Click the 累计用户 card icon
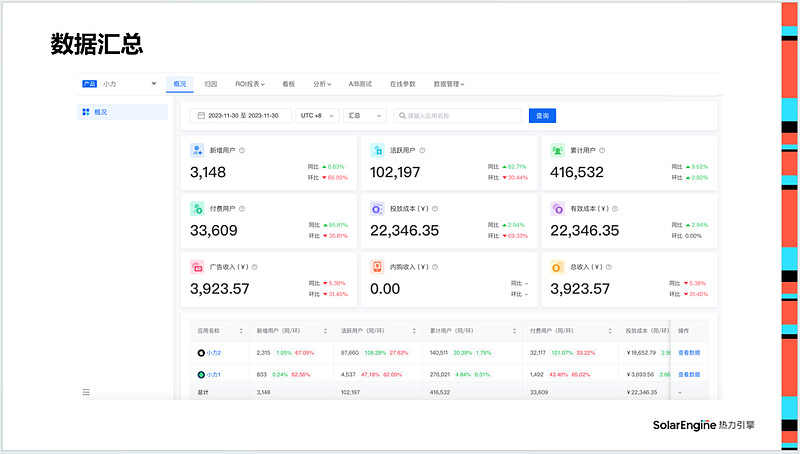 558,150
